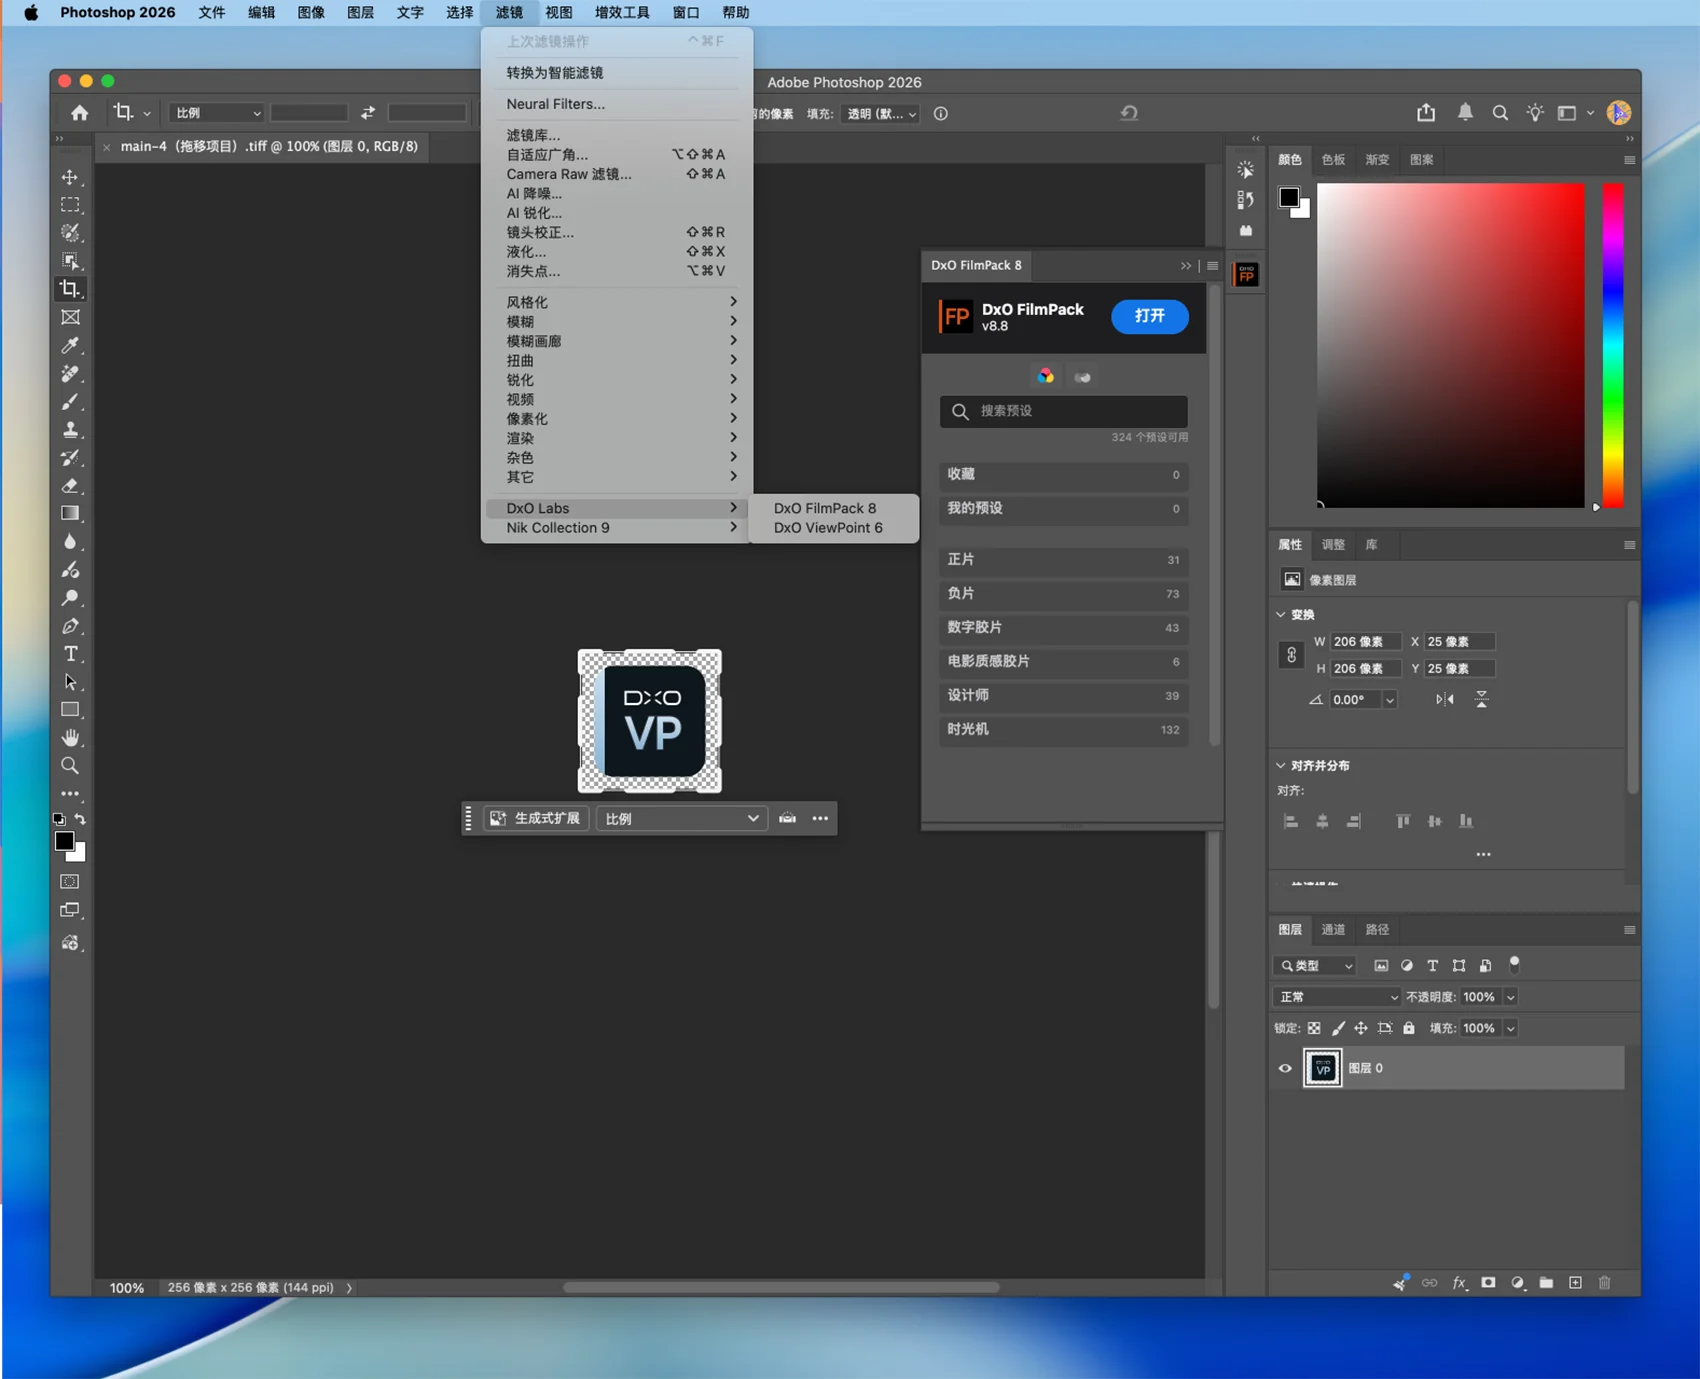Toggle the pixel layer filter icon
This screenshot has width=1700, height=1379.
pyautogui.click(x=1381, y=966)
